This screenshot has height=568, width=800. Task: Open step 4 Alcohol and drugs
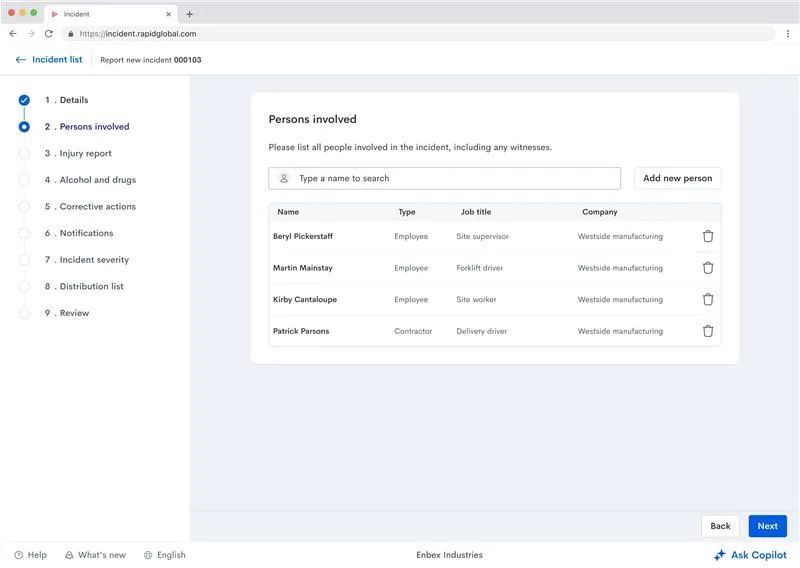(x=90, y=180)
